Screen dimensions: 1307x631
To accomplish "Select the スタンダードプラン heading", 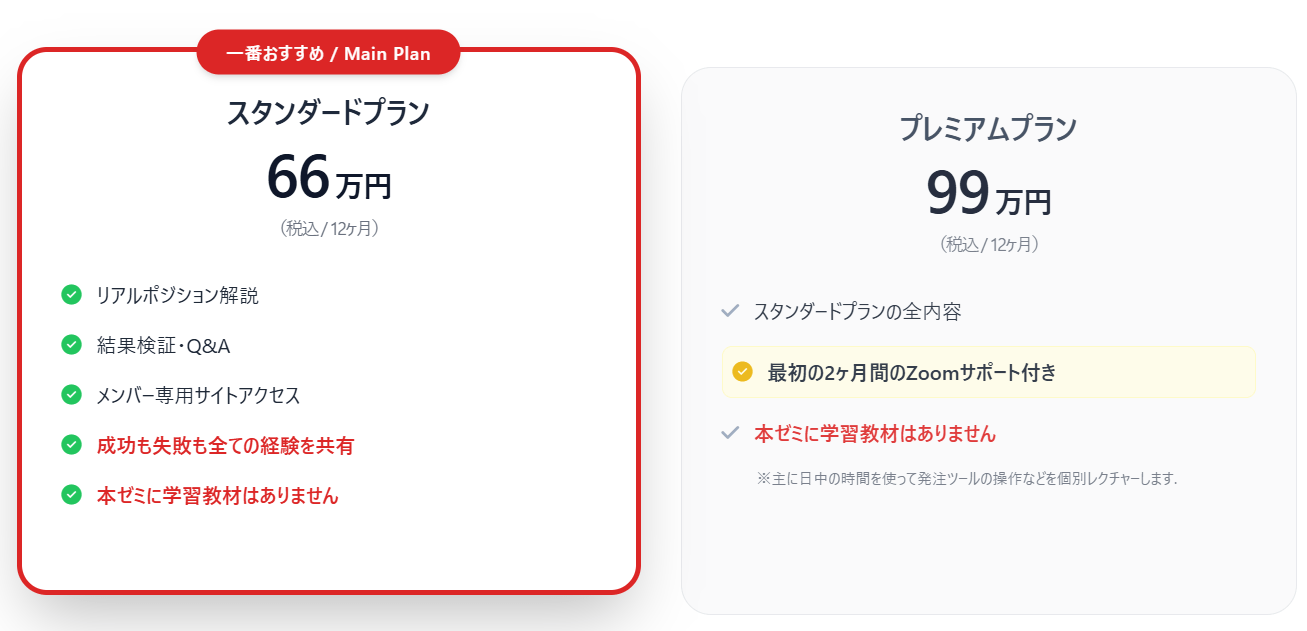I will coord(328,112).
